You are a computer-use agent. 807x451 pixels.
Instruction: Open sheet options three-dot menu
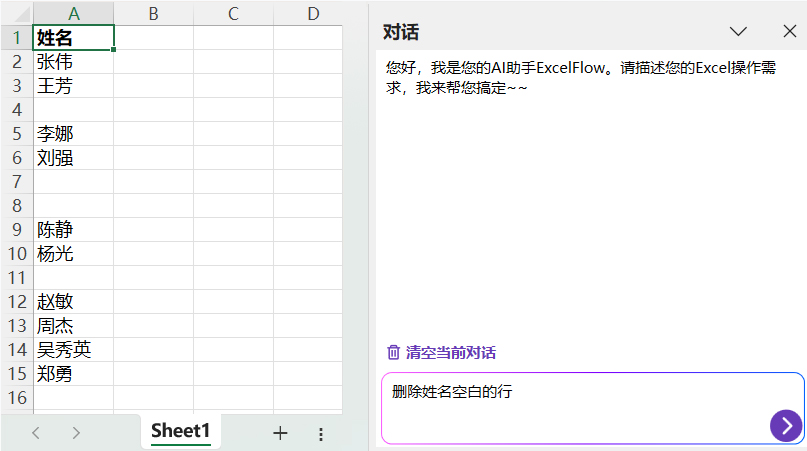click(321, 434)
